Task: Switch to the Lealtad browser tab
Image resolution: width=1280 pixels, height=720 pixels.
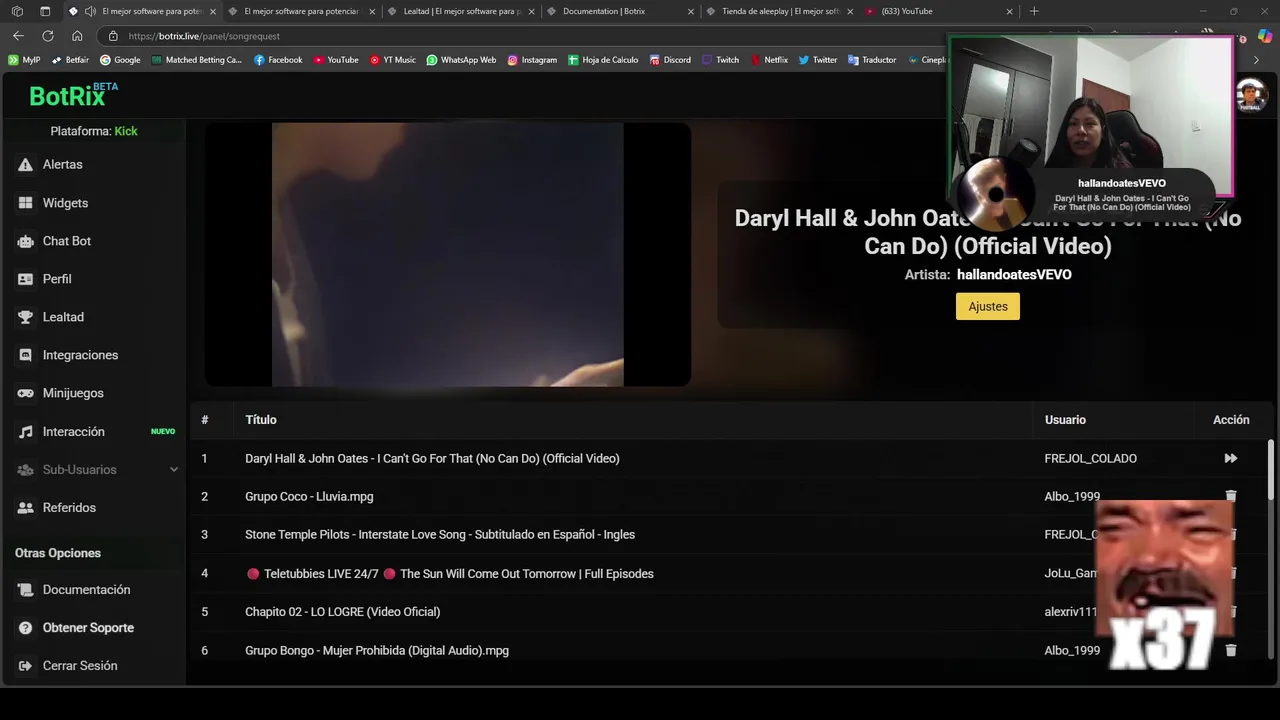Action: pyautogui.click(x=460, y=11)
